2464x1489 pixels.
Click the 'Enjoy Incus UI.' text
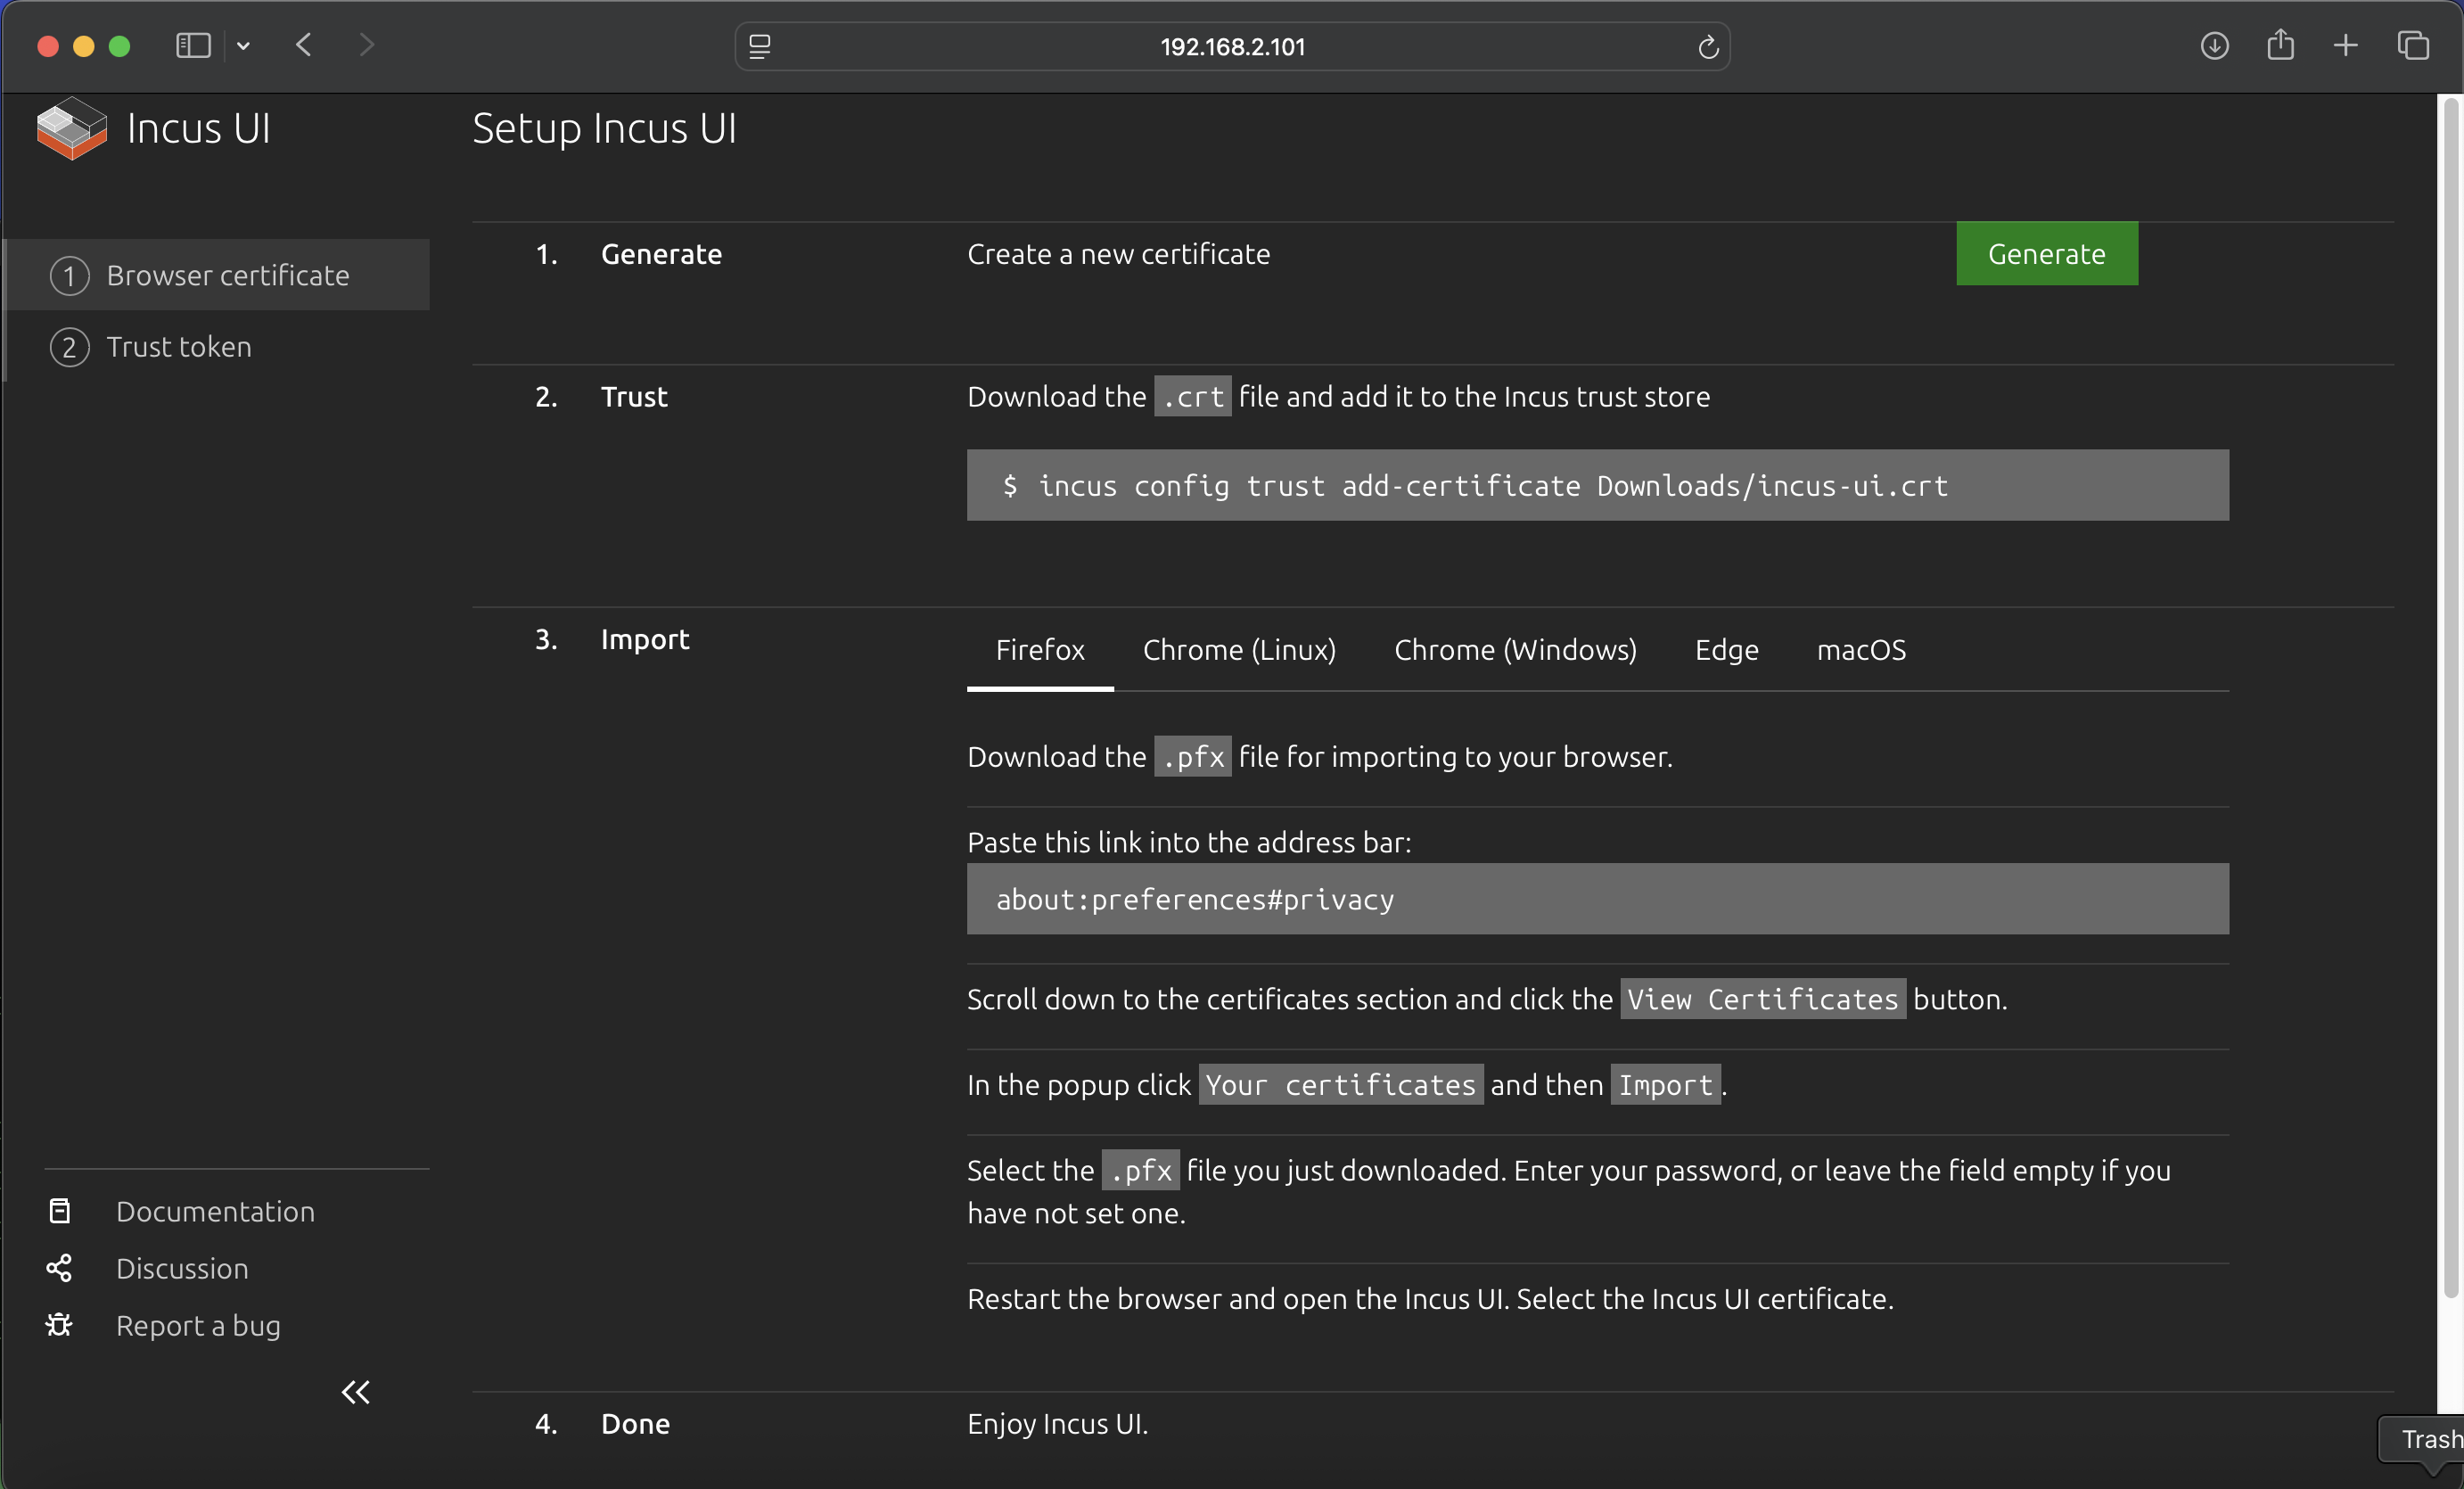click(1057, 1424)
